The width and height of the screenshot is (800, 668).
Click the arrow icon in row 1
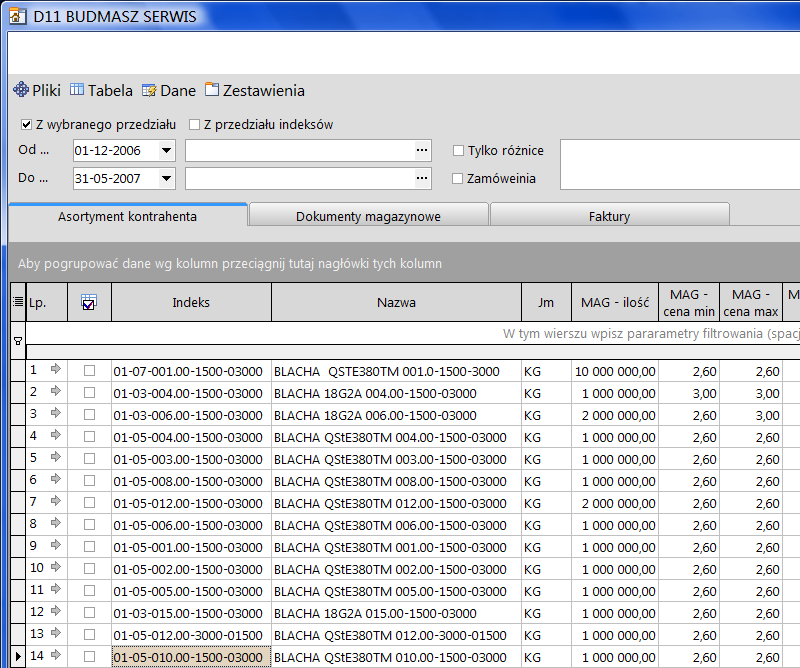click(x=56, y=368)
